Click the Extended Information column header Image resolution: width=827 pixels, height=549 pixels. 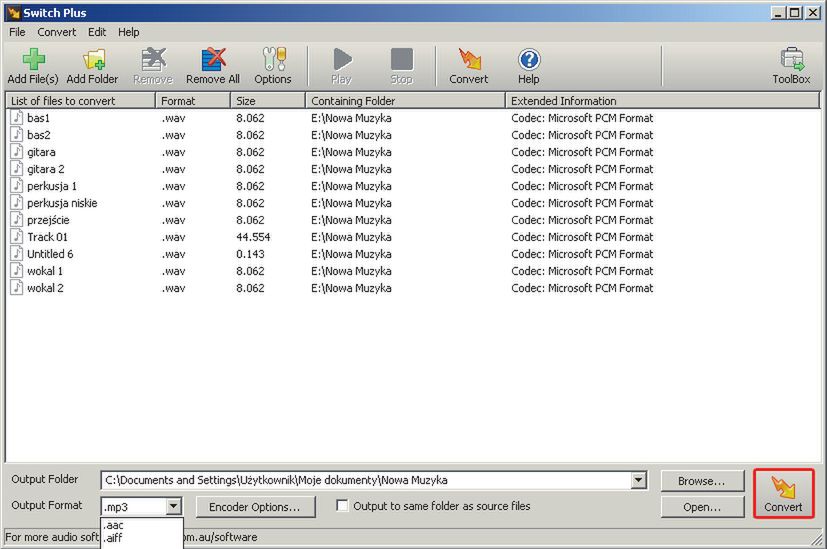[x=662, y=101]
